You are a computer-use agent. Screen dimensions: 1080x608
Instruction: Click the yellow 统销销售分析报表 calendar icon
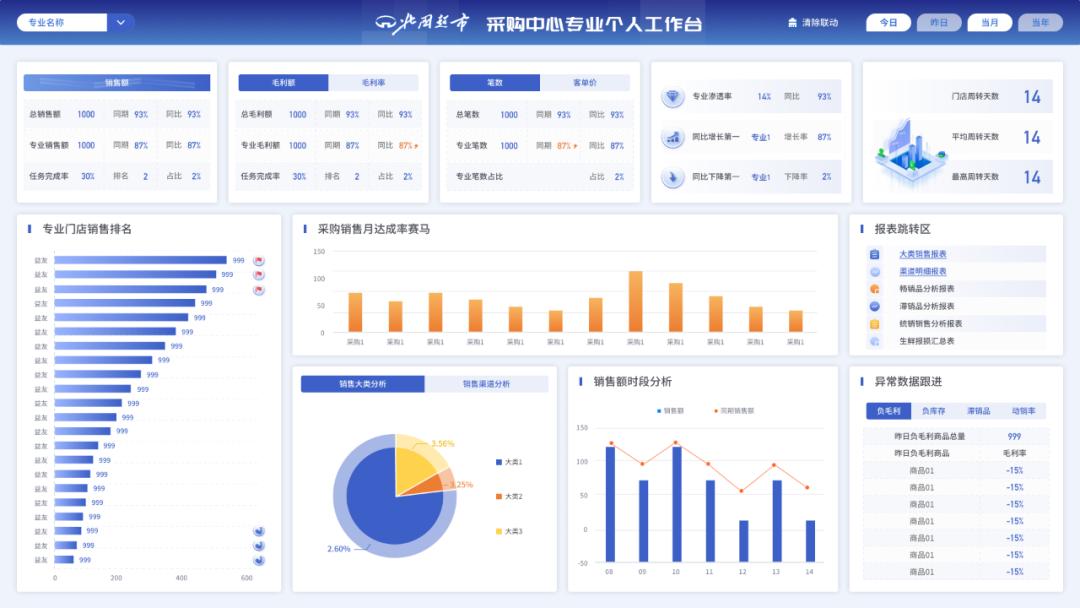[x=873, y=323]
